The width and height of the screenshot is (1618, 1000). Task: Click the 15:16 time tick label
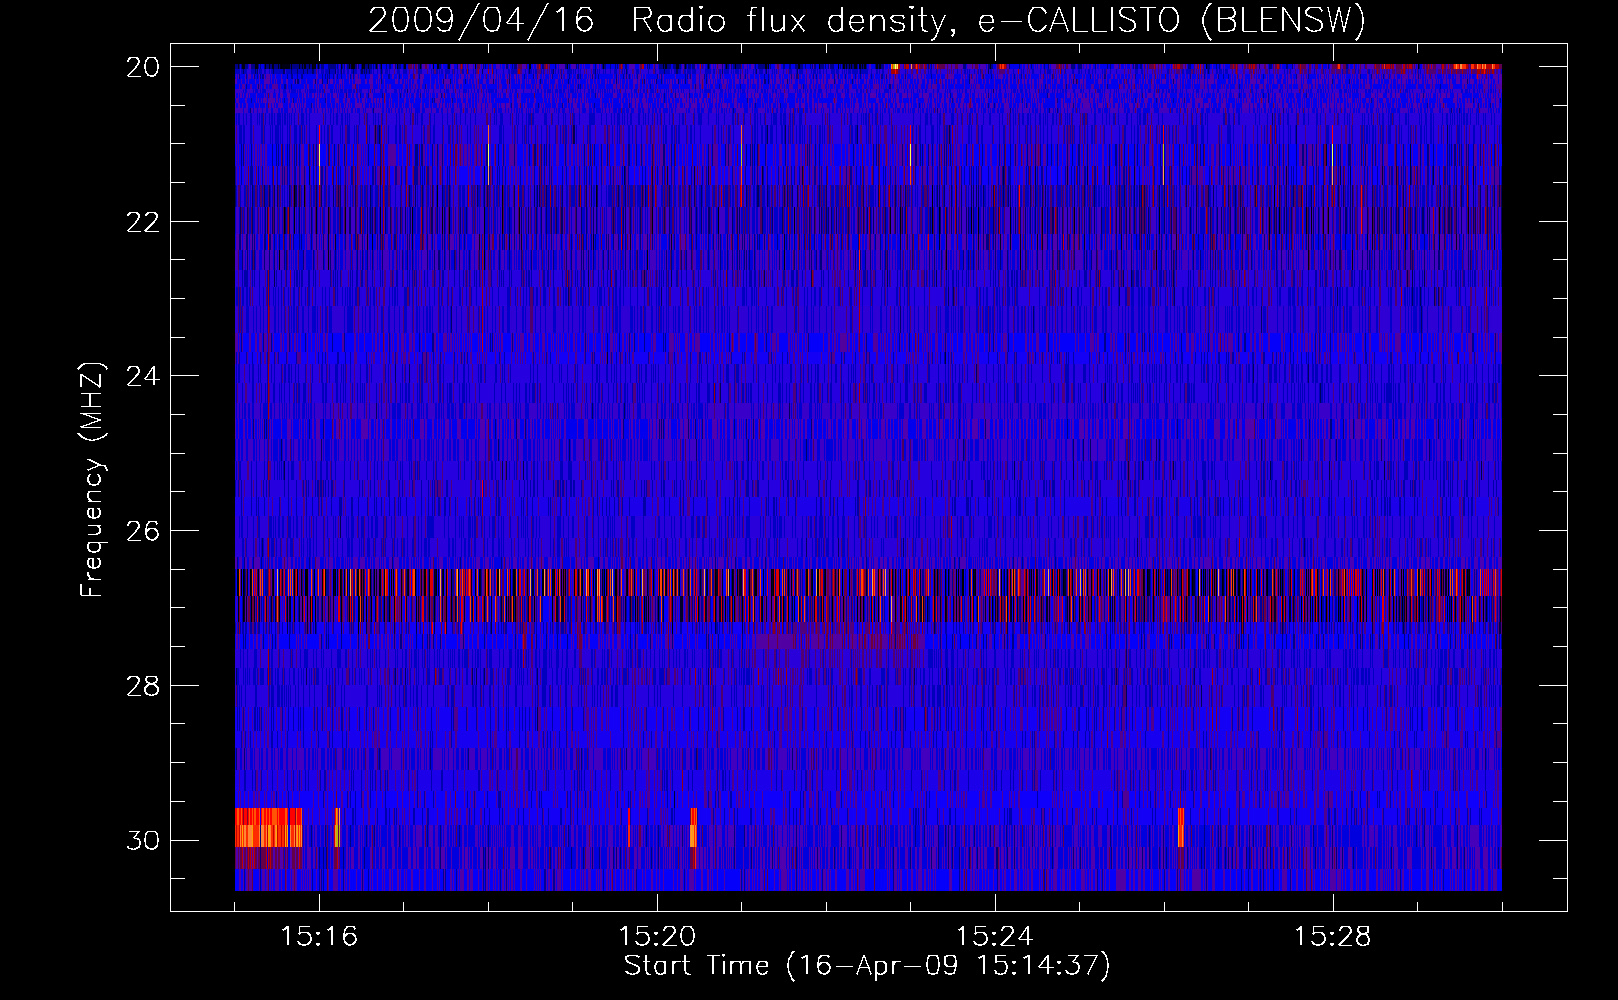pyautogui.click(x=319, y=937)
